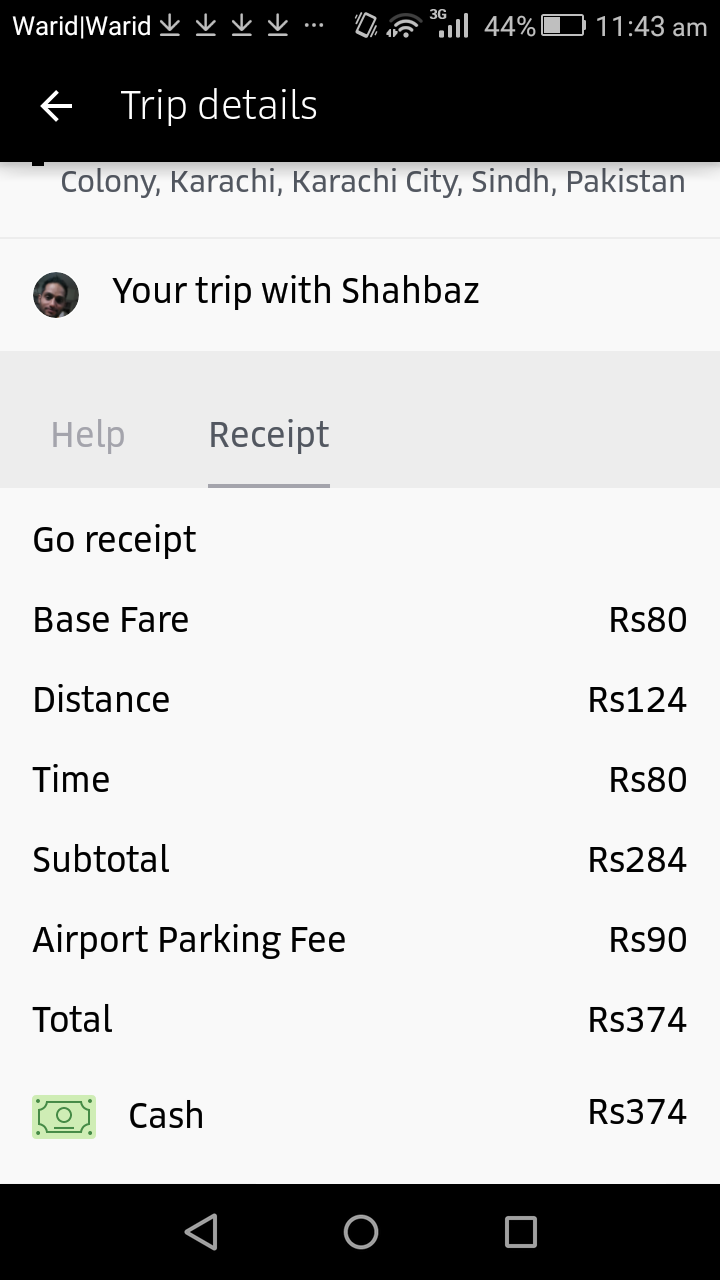Tap the Base Fare line item
Image resolution: width=720 pixels, height=1280 pixels.
(x=111, y=620)
